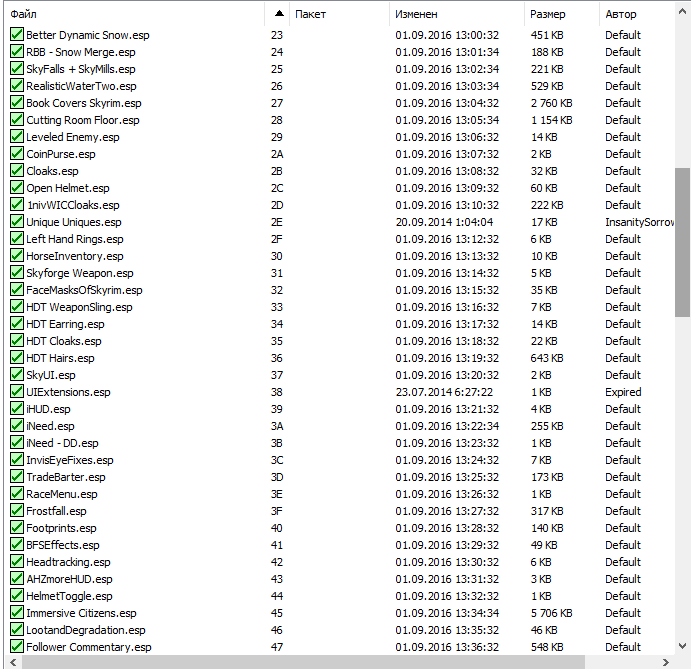Sort by the Размер column header

click(x=562, y=14)
